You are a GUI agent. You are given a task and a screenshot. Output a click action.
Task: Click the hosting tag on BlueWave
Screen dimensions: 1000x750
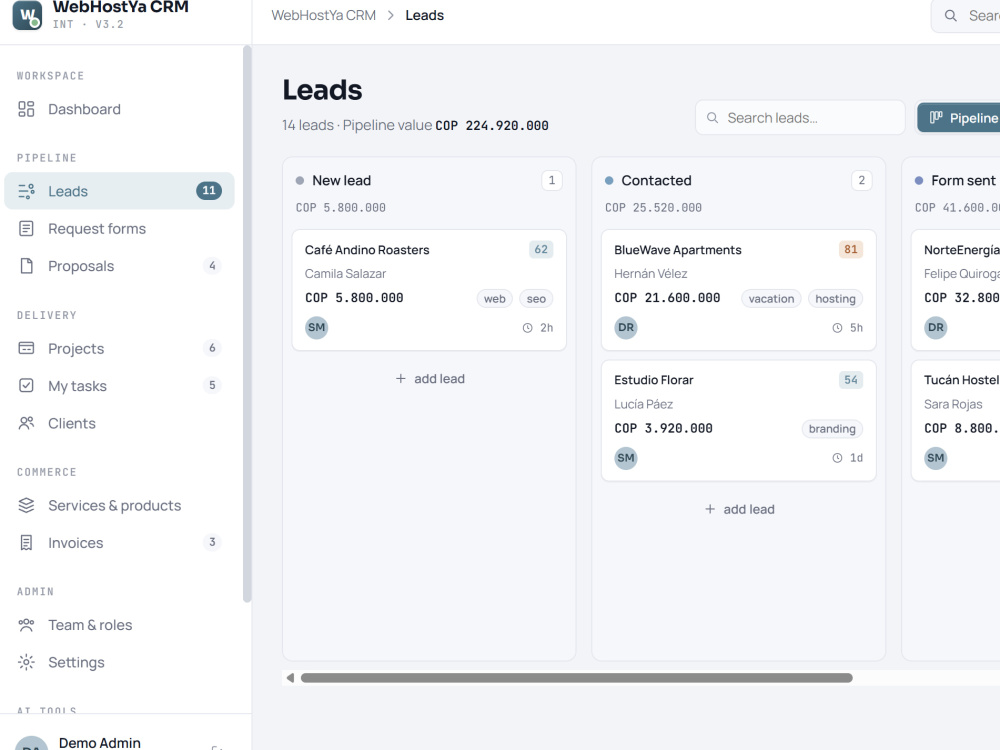click(835, 298)
